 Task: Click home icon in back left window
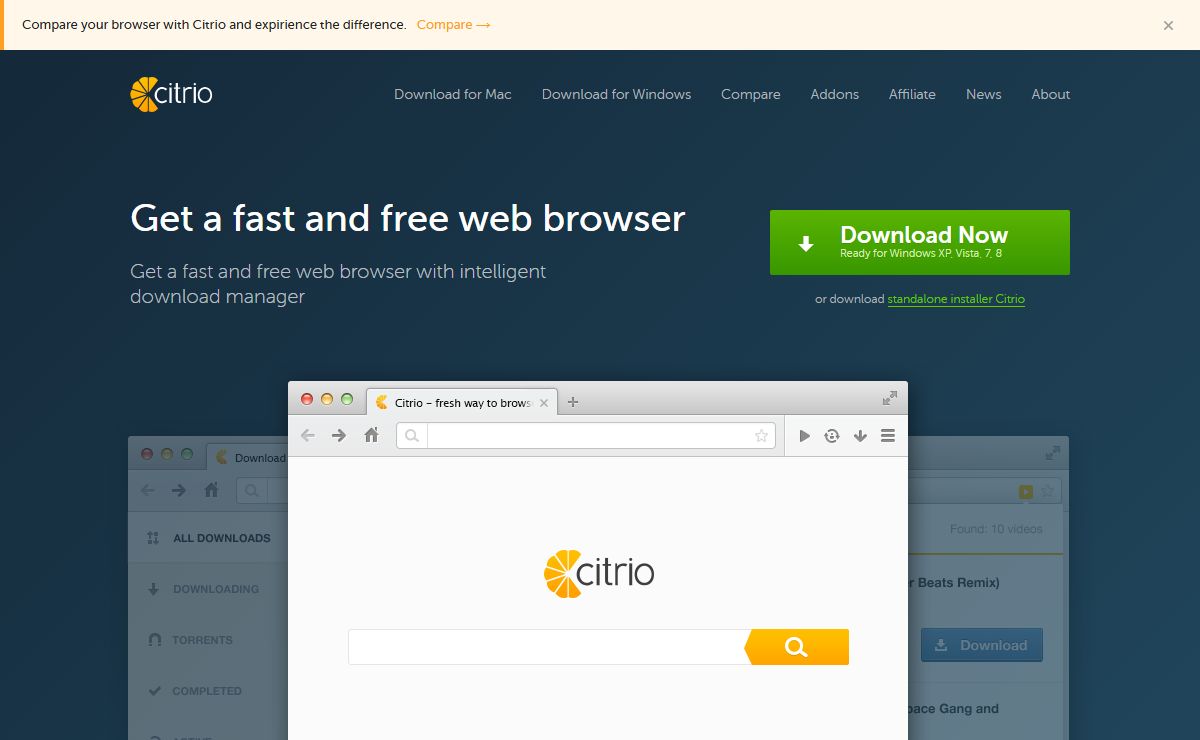point(211,490)
